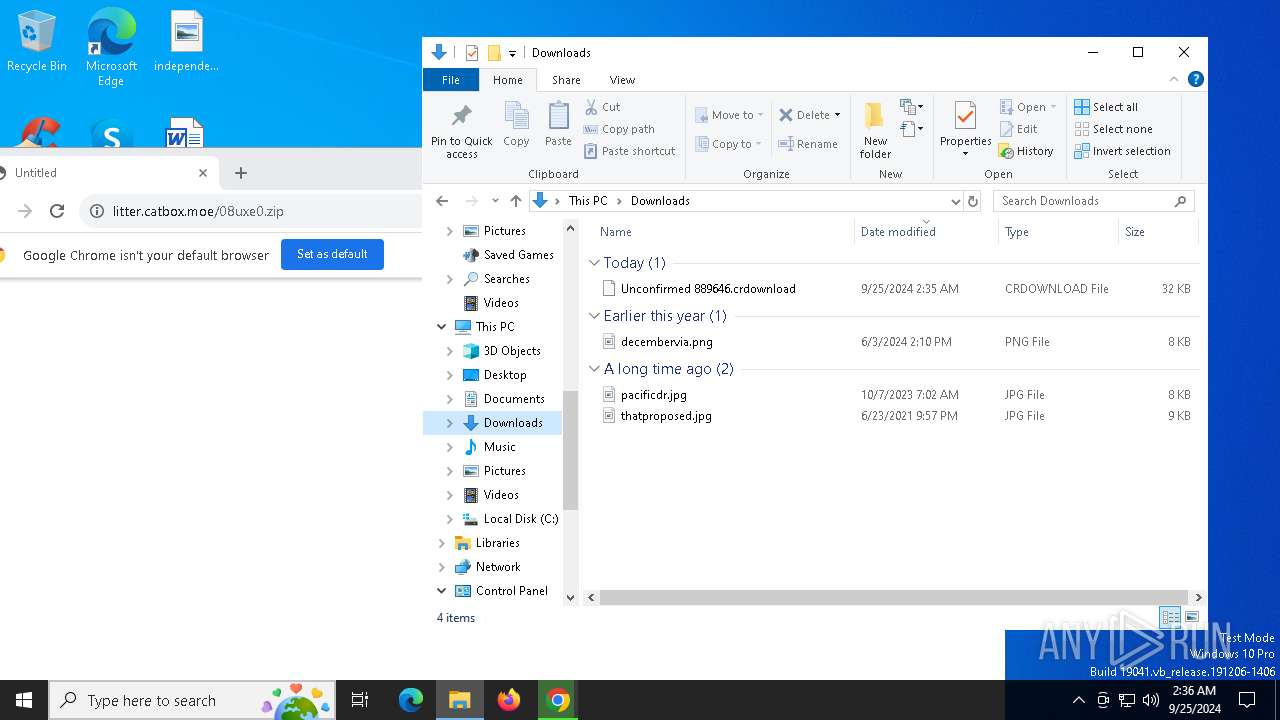Minimize the ribbon with chevron

[1174, 80]
